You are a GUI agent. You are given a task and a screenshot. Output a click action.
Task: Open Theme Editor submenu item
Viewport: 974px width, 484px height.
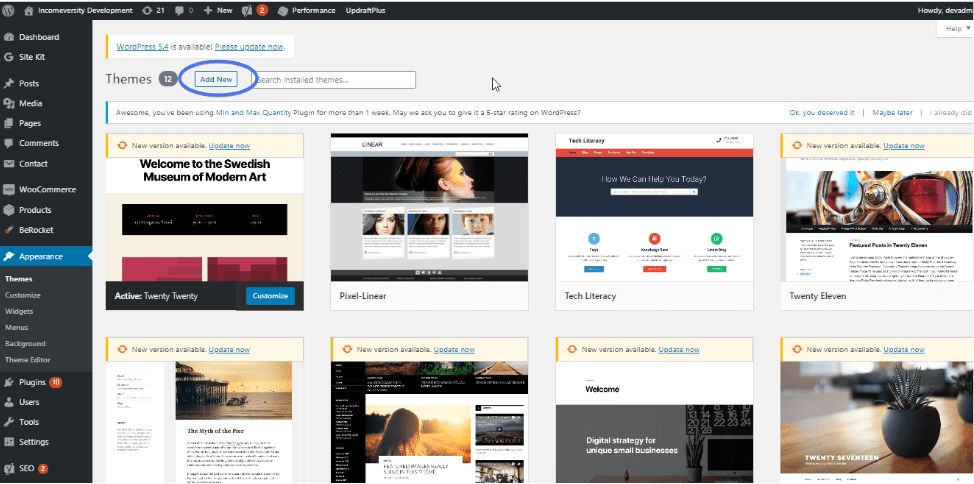coord(28,360)
